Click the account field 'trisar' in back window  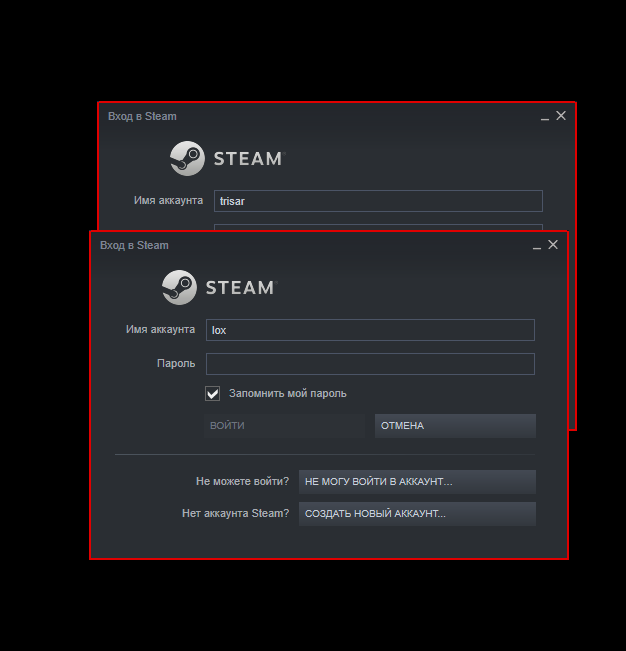[x=378, y=201]
